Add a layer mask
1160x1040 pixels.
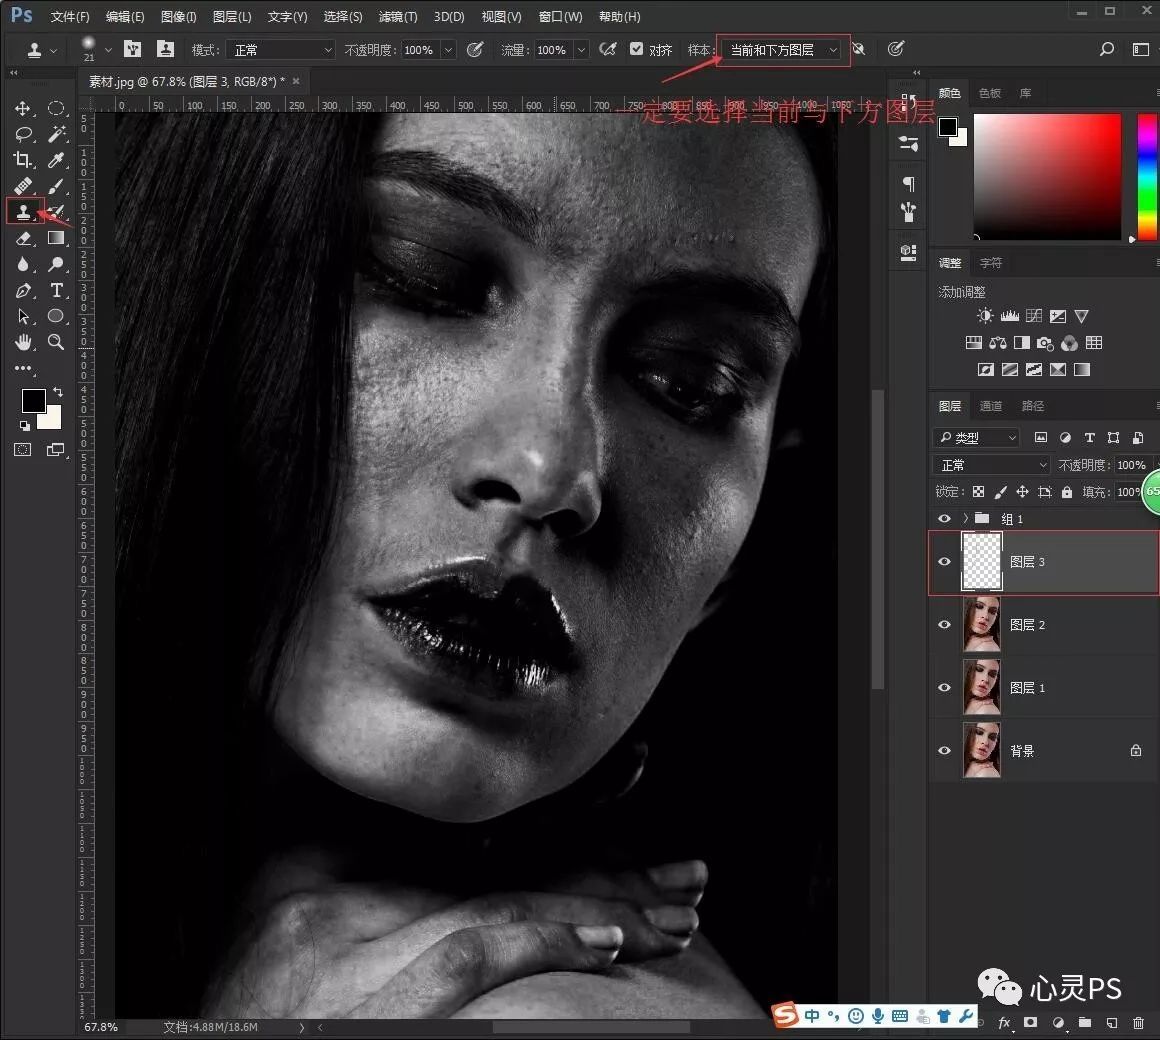[x=1030, y=1022]
